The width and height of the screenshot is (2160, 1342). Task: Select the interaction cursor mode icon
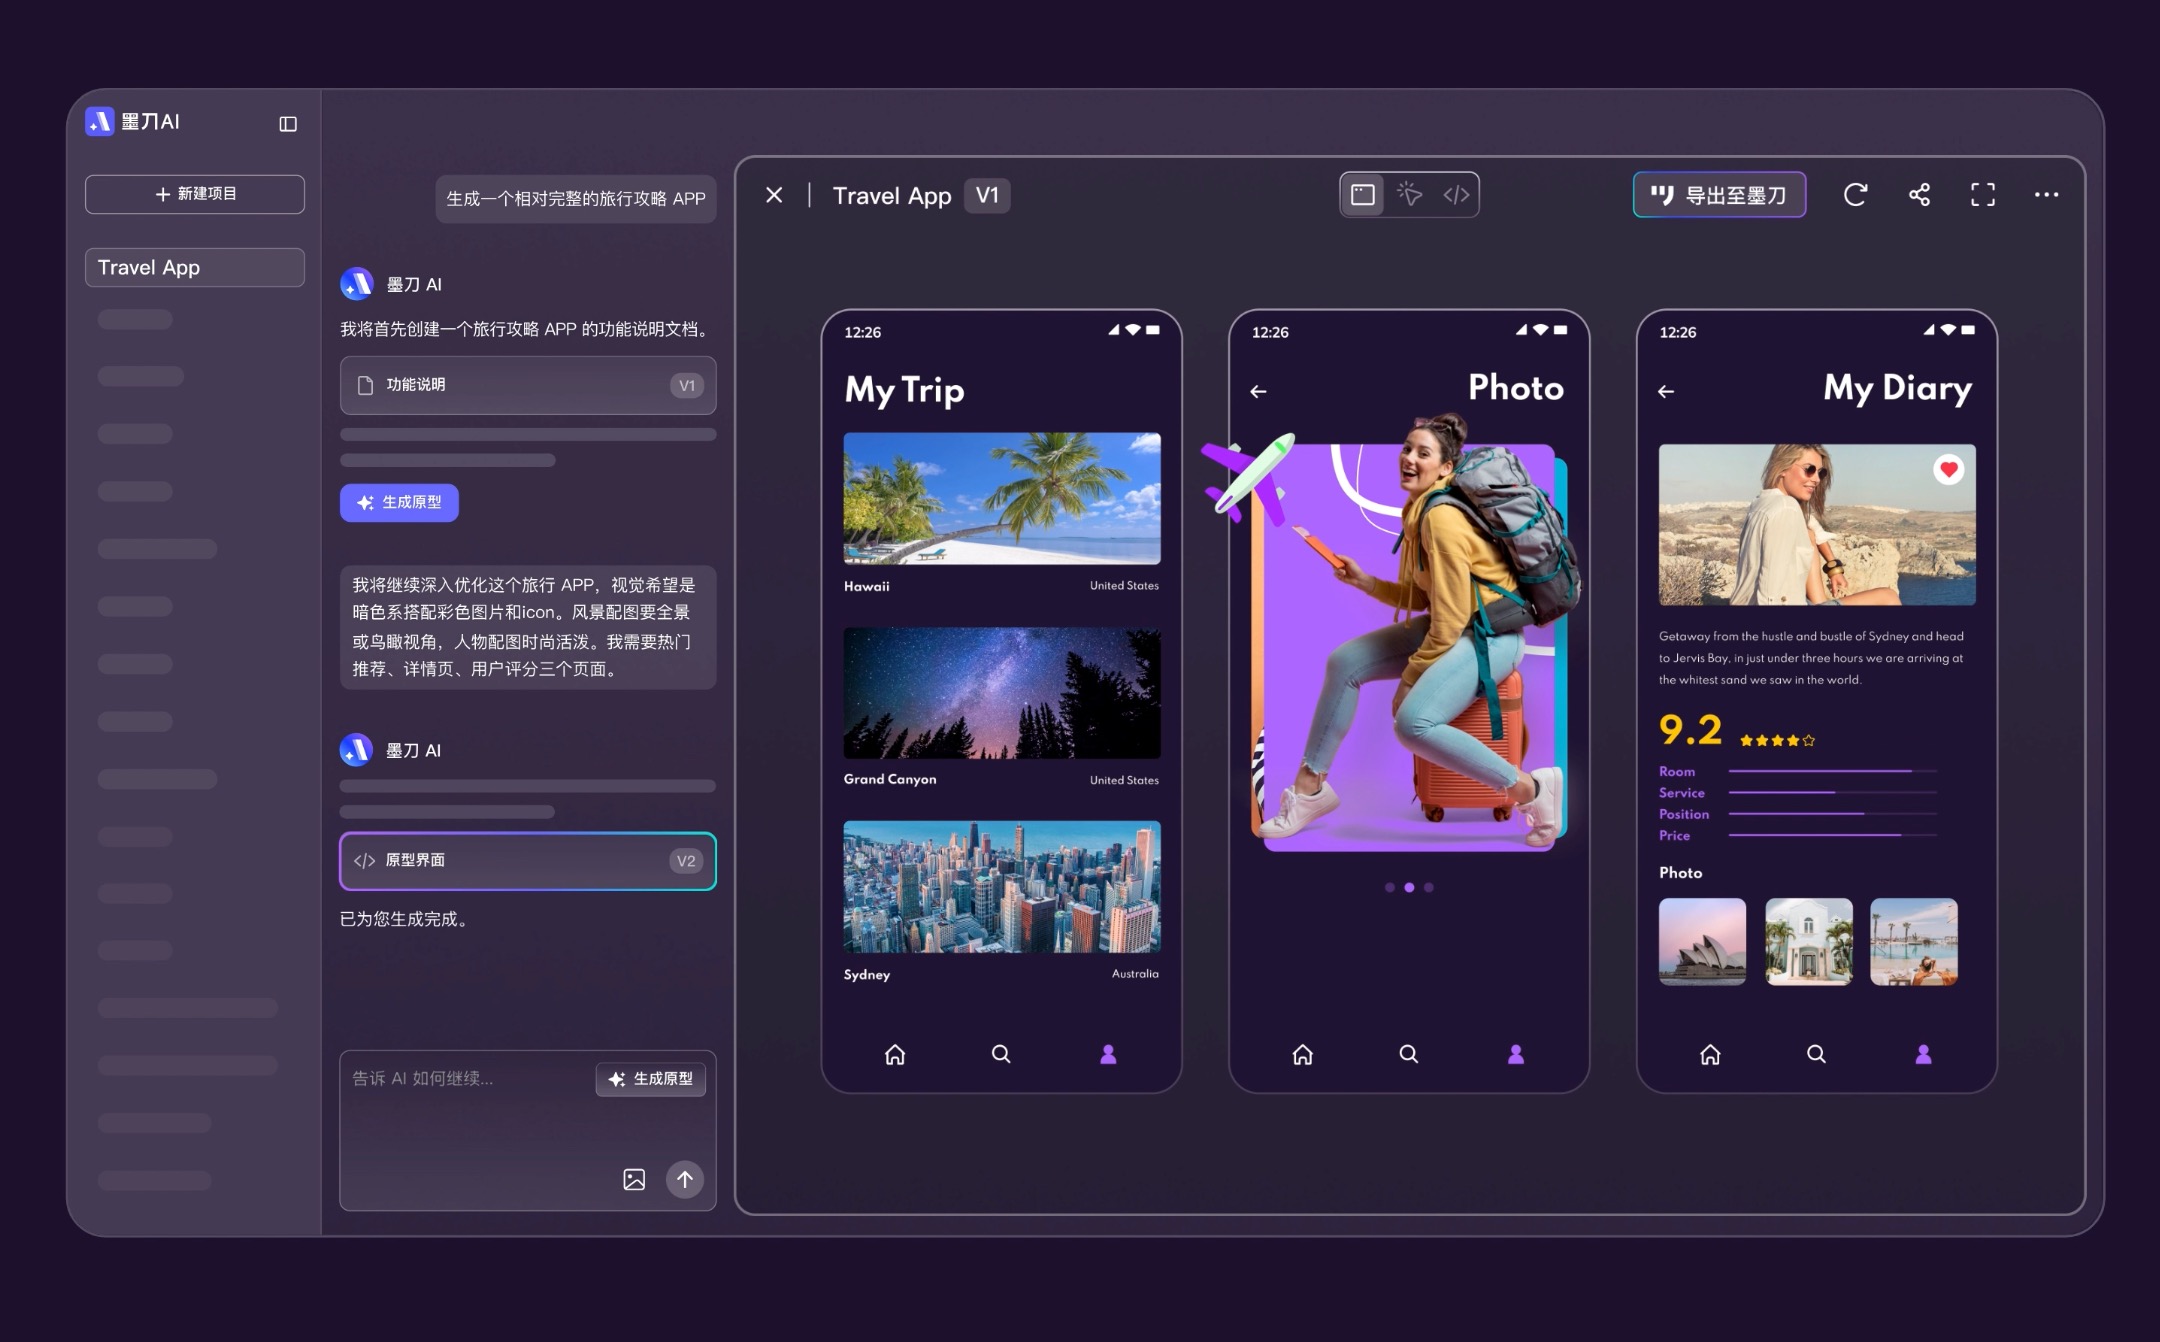click(1410, 194)
